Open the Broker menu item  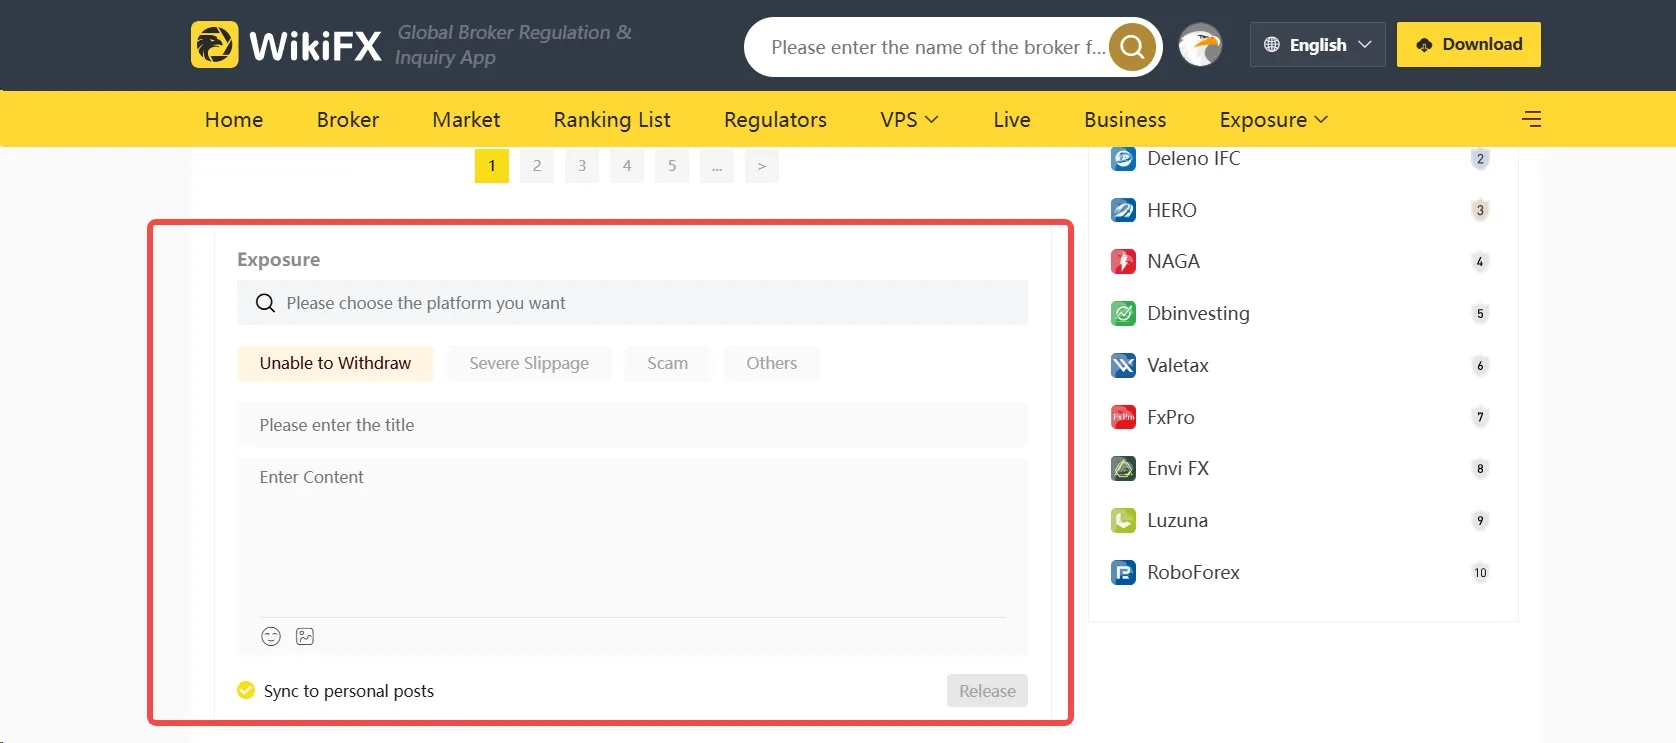click(x=348, y=119)
